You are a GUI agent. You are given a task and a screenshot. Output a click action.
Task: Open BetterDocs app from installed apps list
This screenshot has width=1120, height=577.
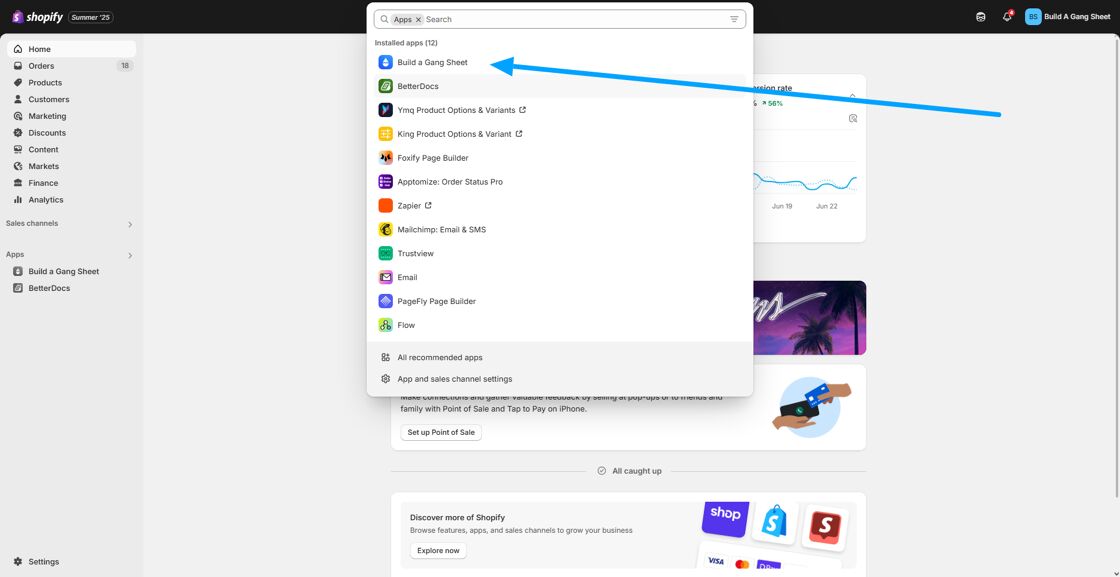[560, 86]
